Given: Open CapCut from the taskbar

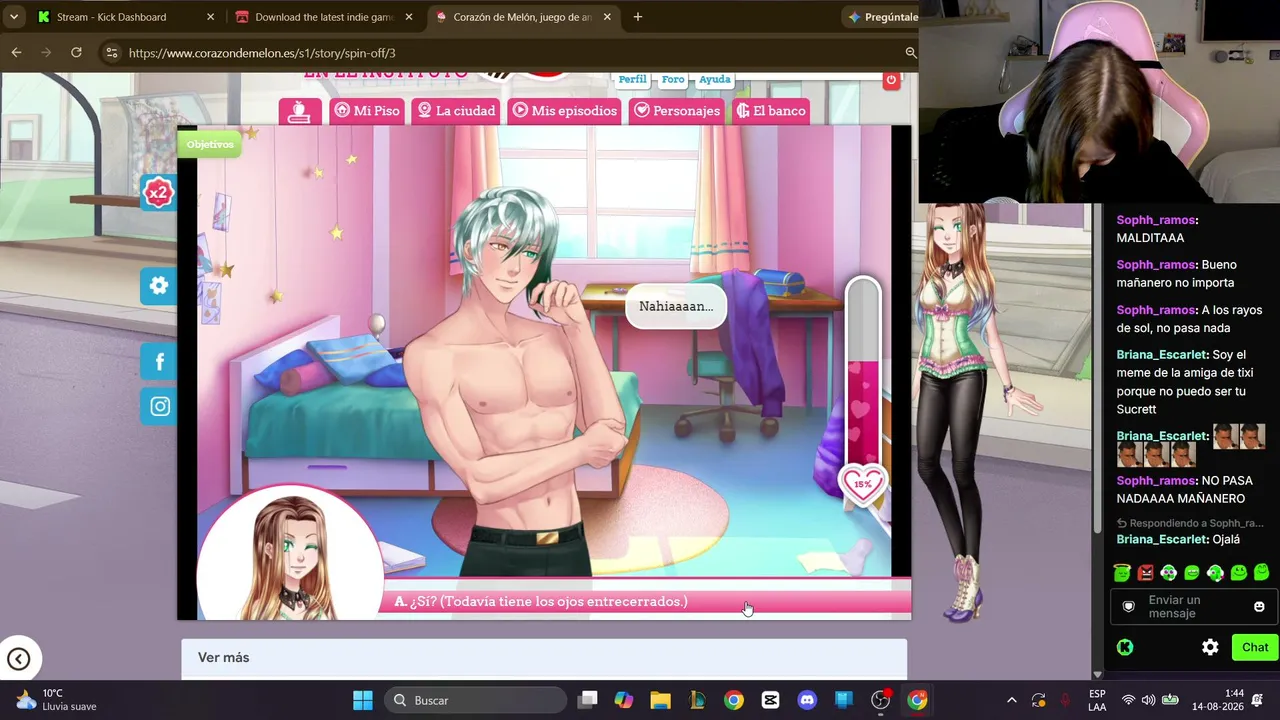Looking at the screenshot, I should pyautogui.click(x=770, y=700).
